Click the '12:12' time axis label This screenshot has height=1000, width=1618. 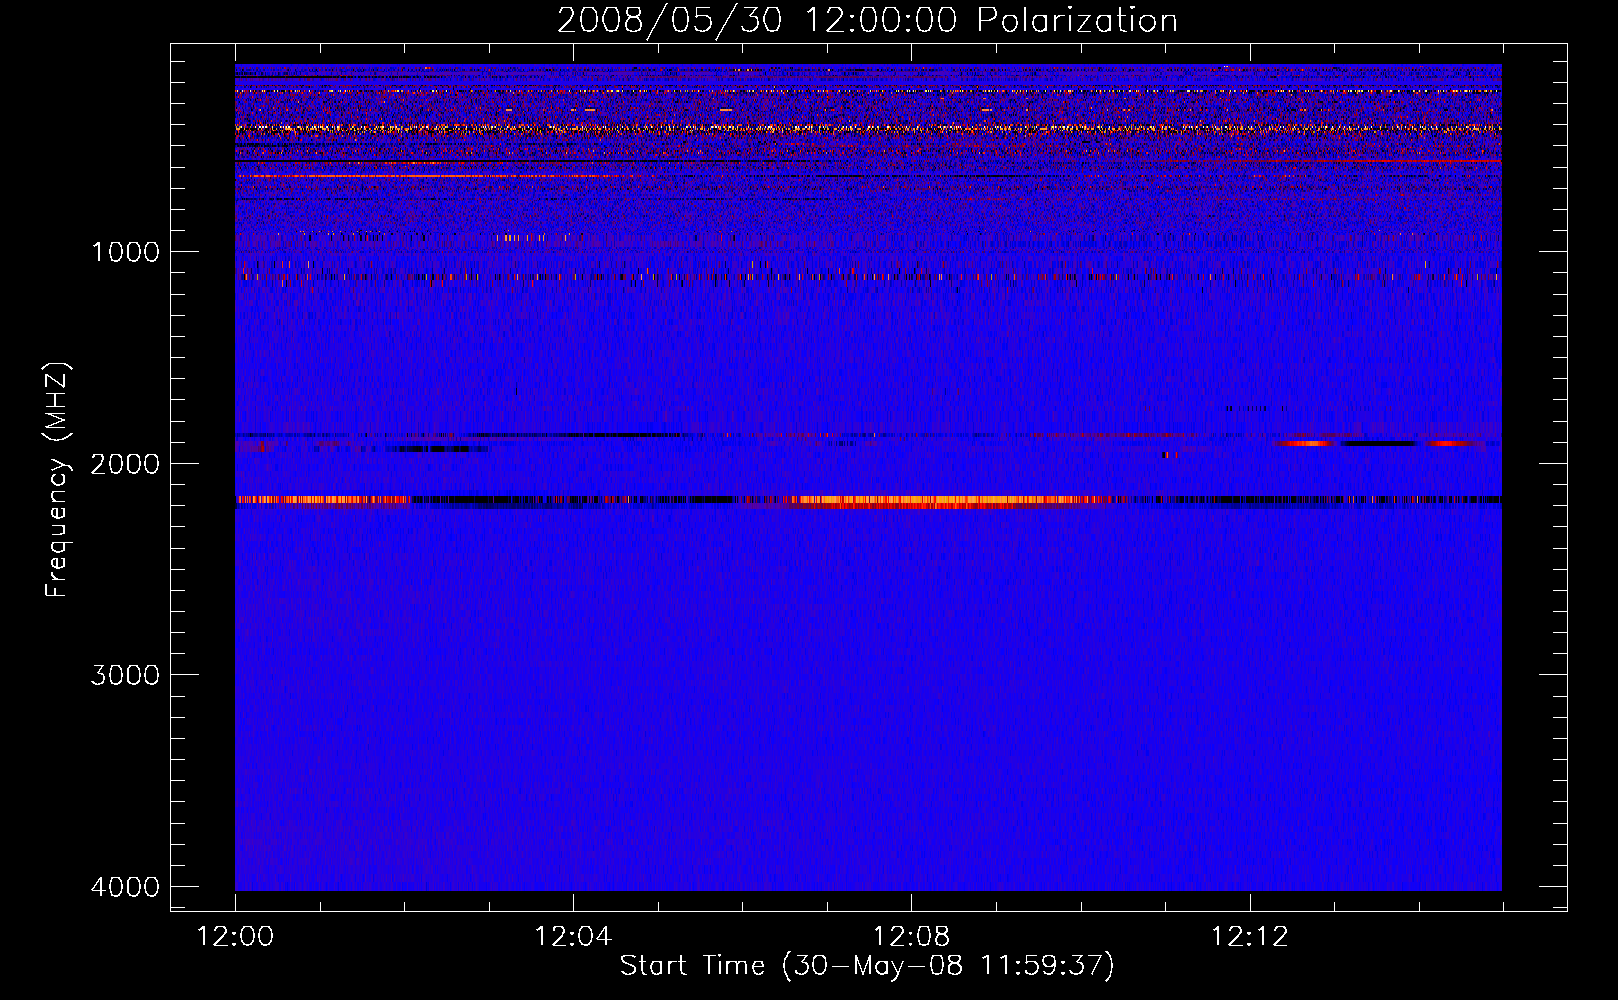coord(1249,937)
